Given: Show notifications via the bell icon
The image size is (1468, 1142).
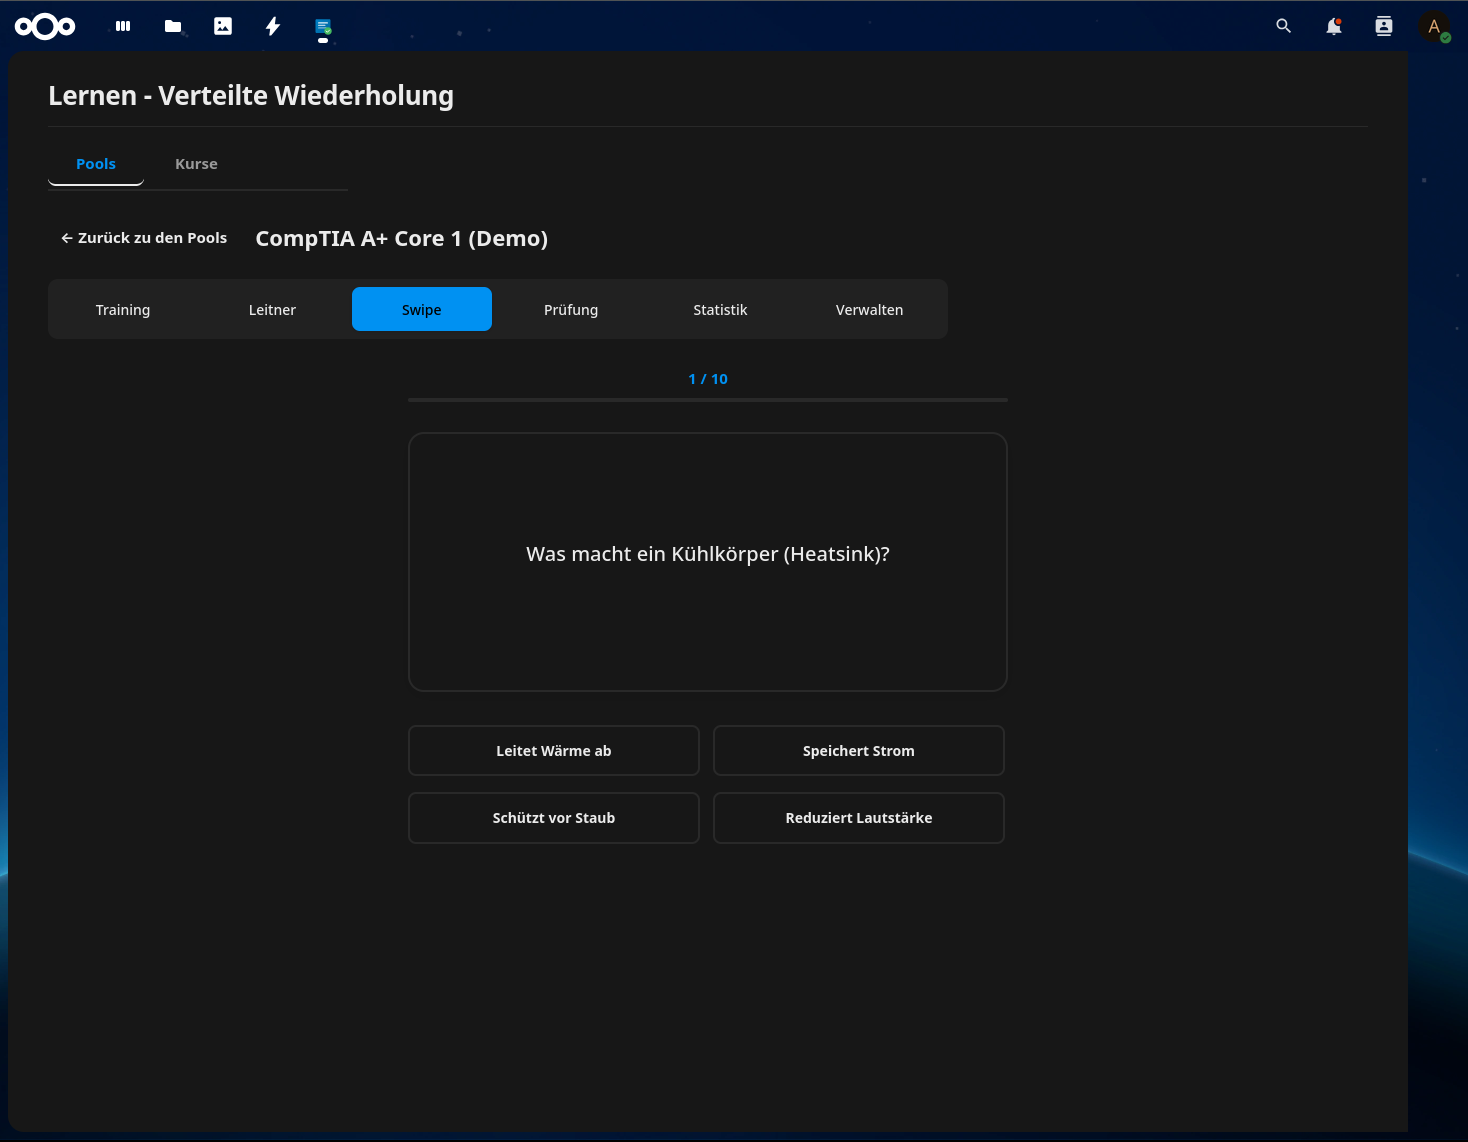Looking at the screenshot, I should coord(1333,26).
